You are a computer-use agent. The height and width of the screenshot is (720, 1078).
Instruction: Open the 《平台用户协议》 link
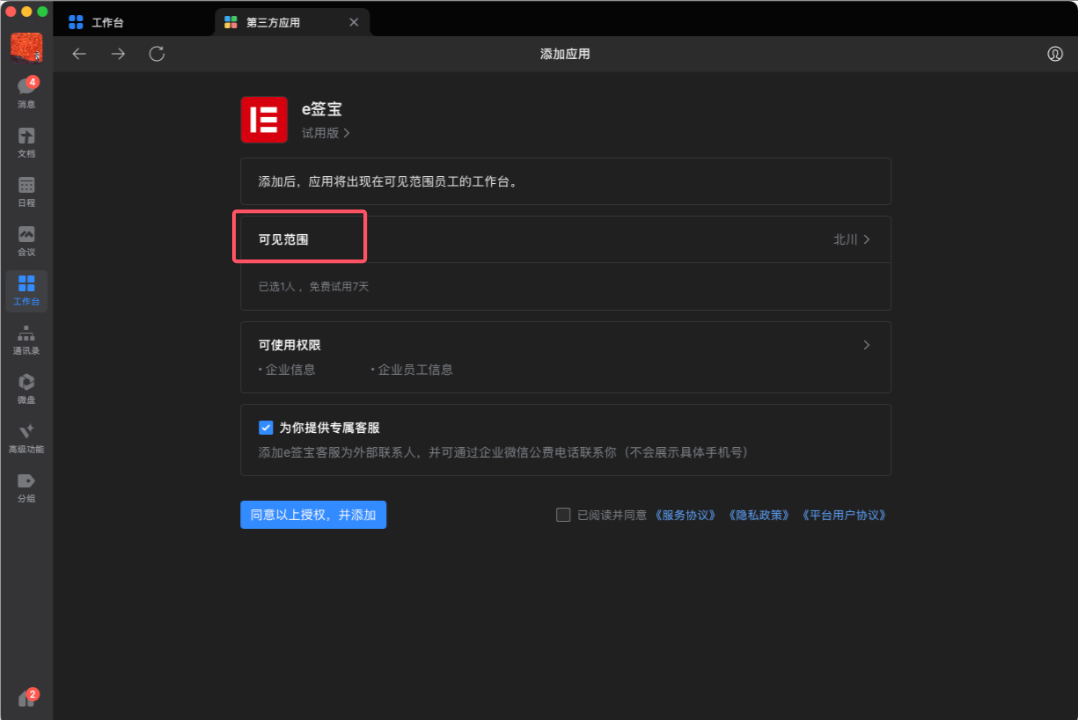click(x=844, y=515)
